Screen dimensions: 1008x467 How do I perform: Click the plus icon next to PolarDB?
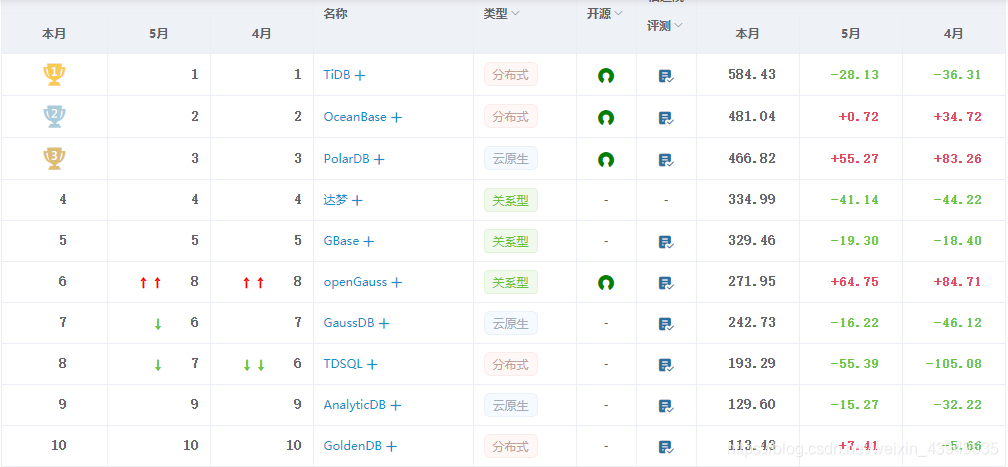point(379,160)
